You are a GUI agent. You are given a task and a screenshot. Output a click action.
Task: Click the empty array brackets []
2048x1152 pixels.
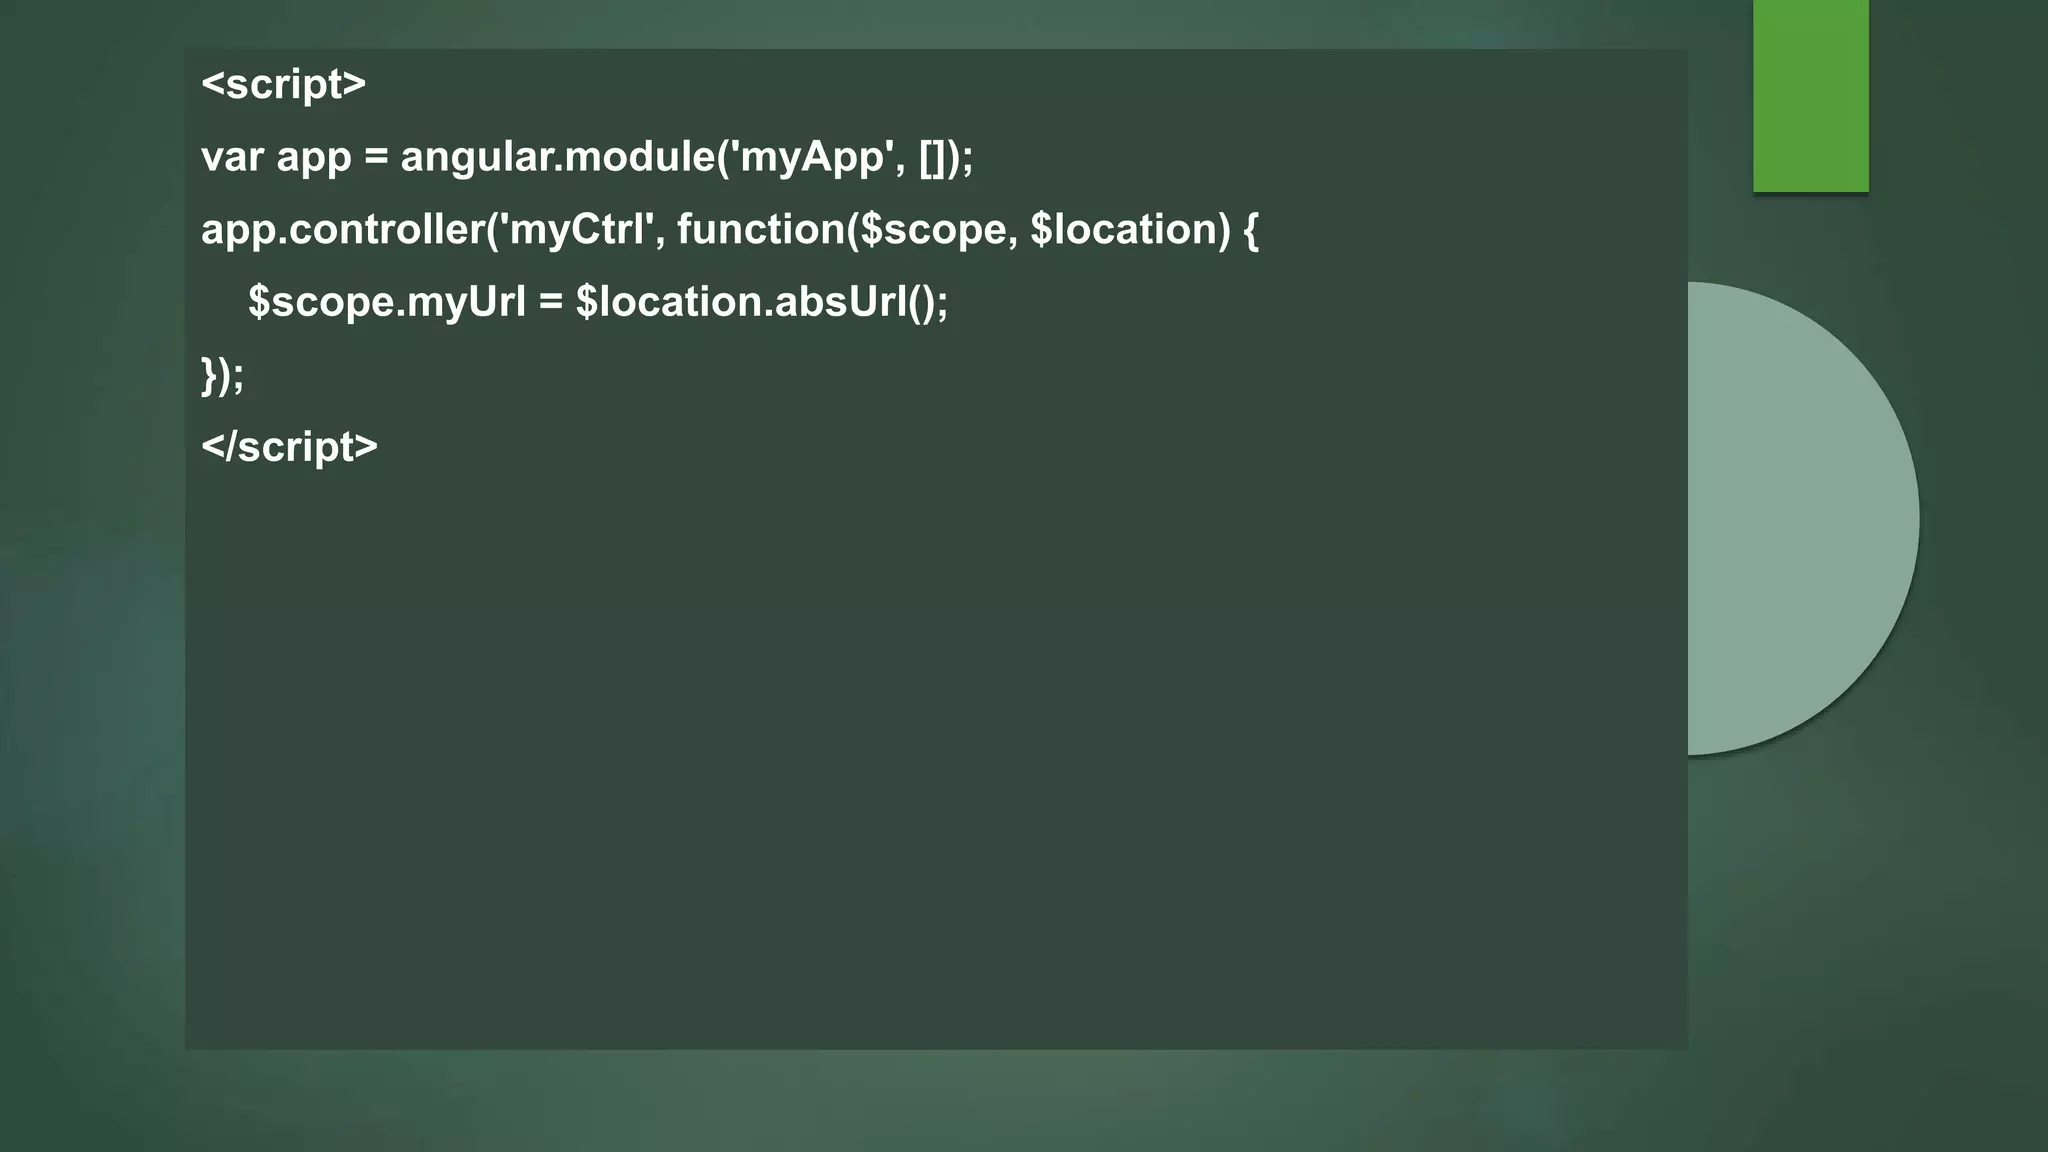(x=932, y=158)
